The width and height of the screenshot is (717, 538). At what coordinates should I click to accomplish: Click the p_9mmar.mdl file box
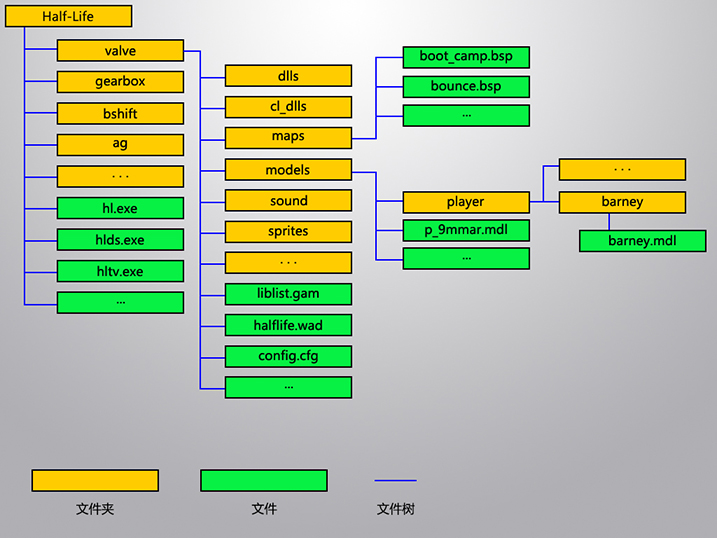pyautogui.click(x=466, y=230)
